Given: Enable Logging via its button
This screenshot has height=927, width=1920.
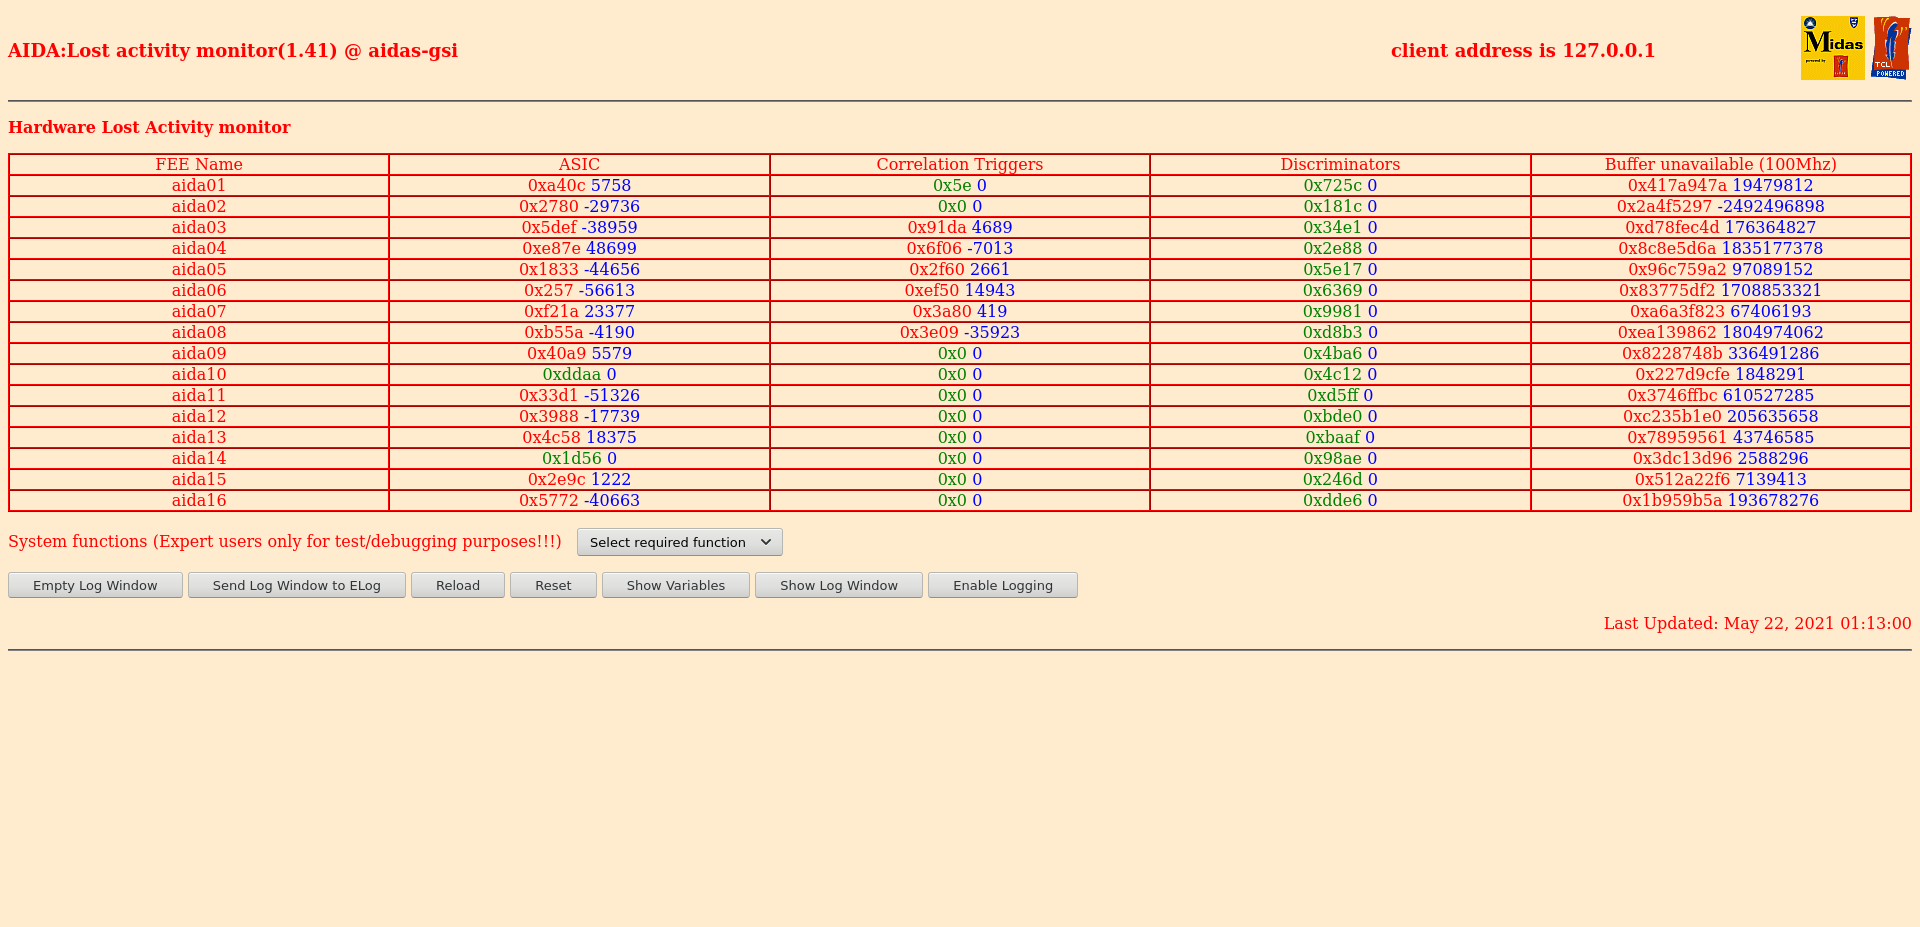Looking at the screenshot, I should [x=1002, y=585].
